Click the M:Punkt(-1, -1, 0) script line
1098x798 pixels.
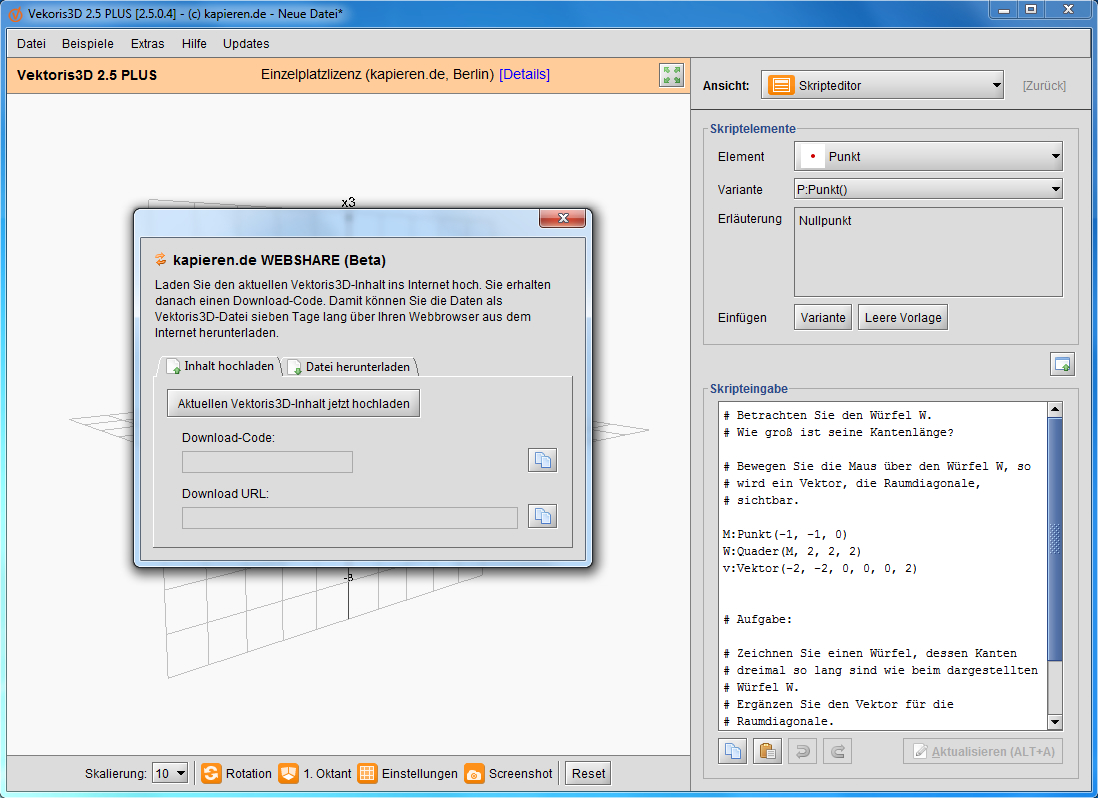785,534
